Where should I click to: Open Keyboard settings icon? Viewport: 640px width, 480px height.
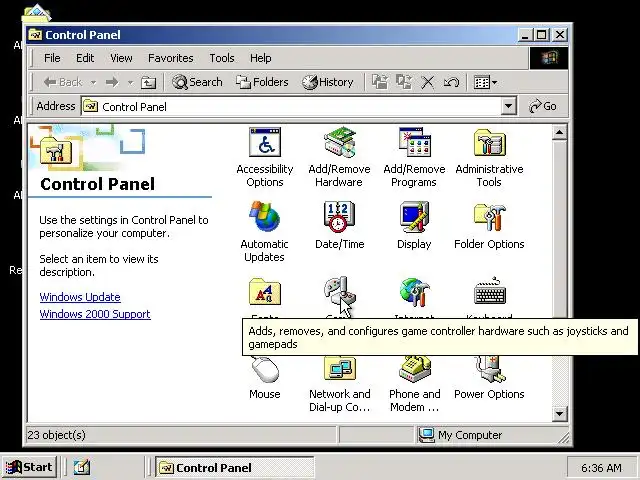(490, 291)
